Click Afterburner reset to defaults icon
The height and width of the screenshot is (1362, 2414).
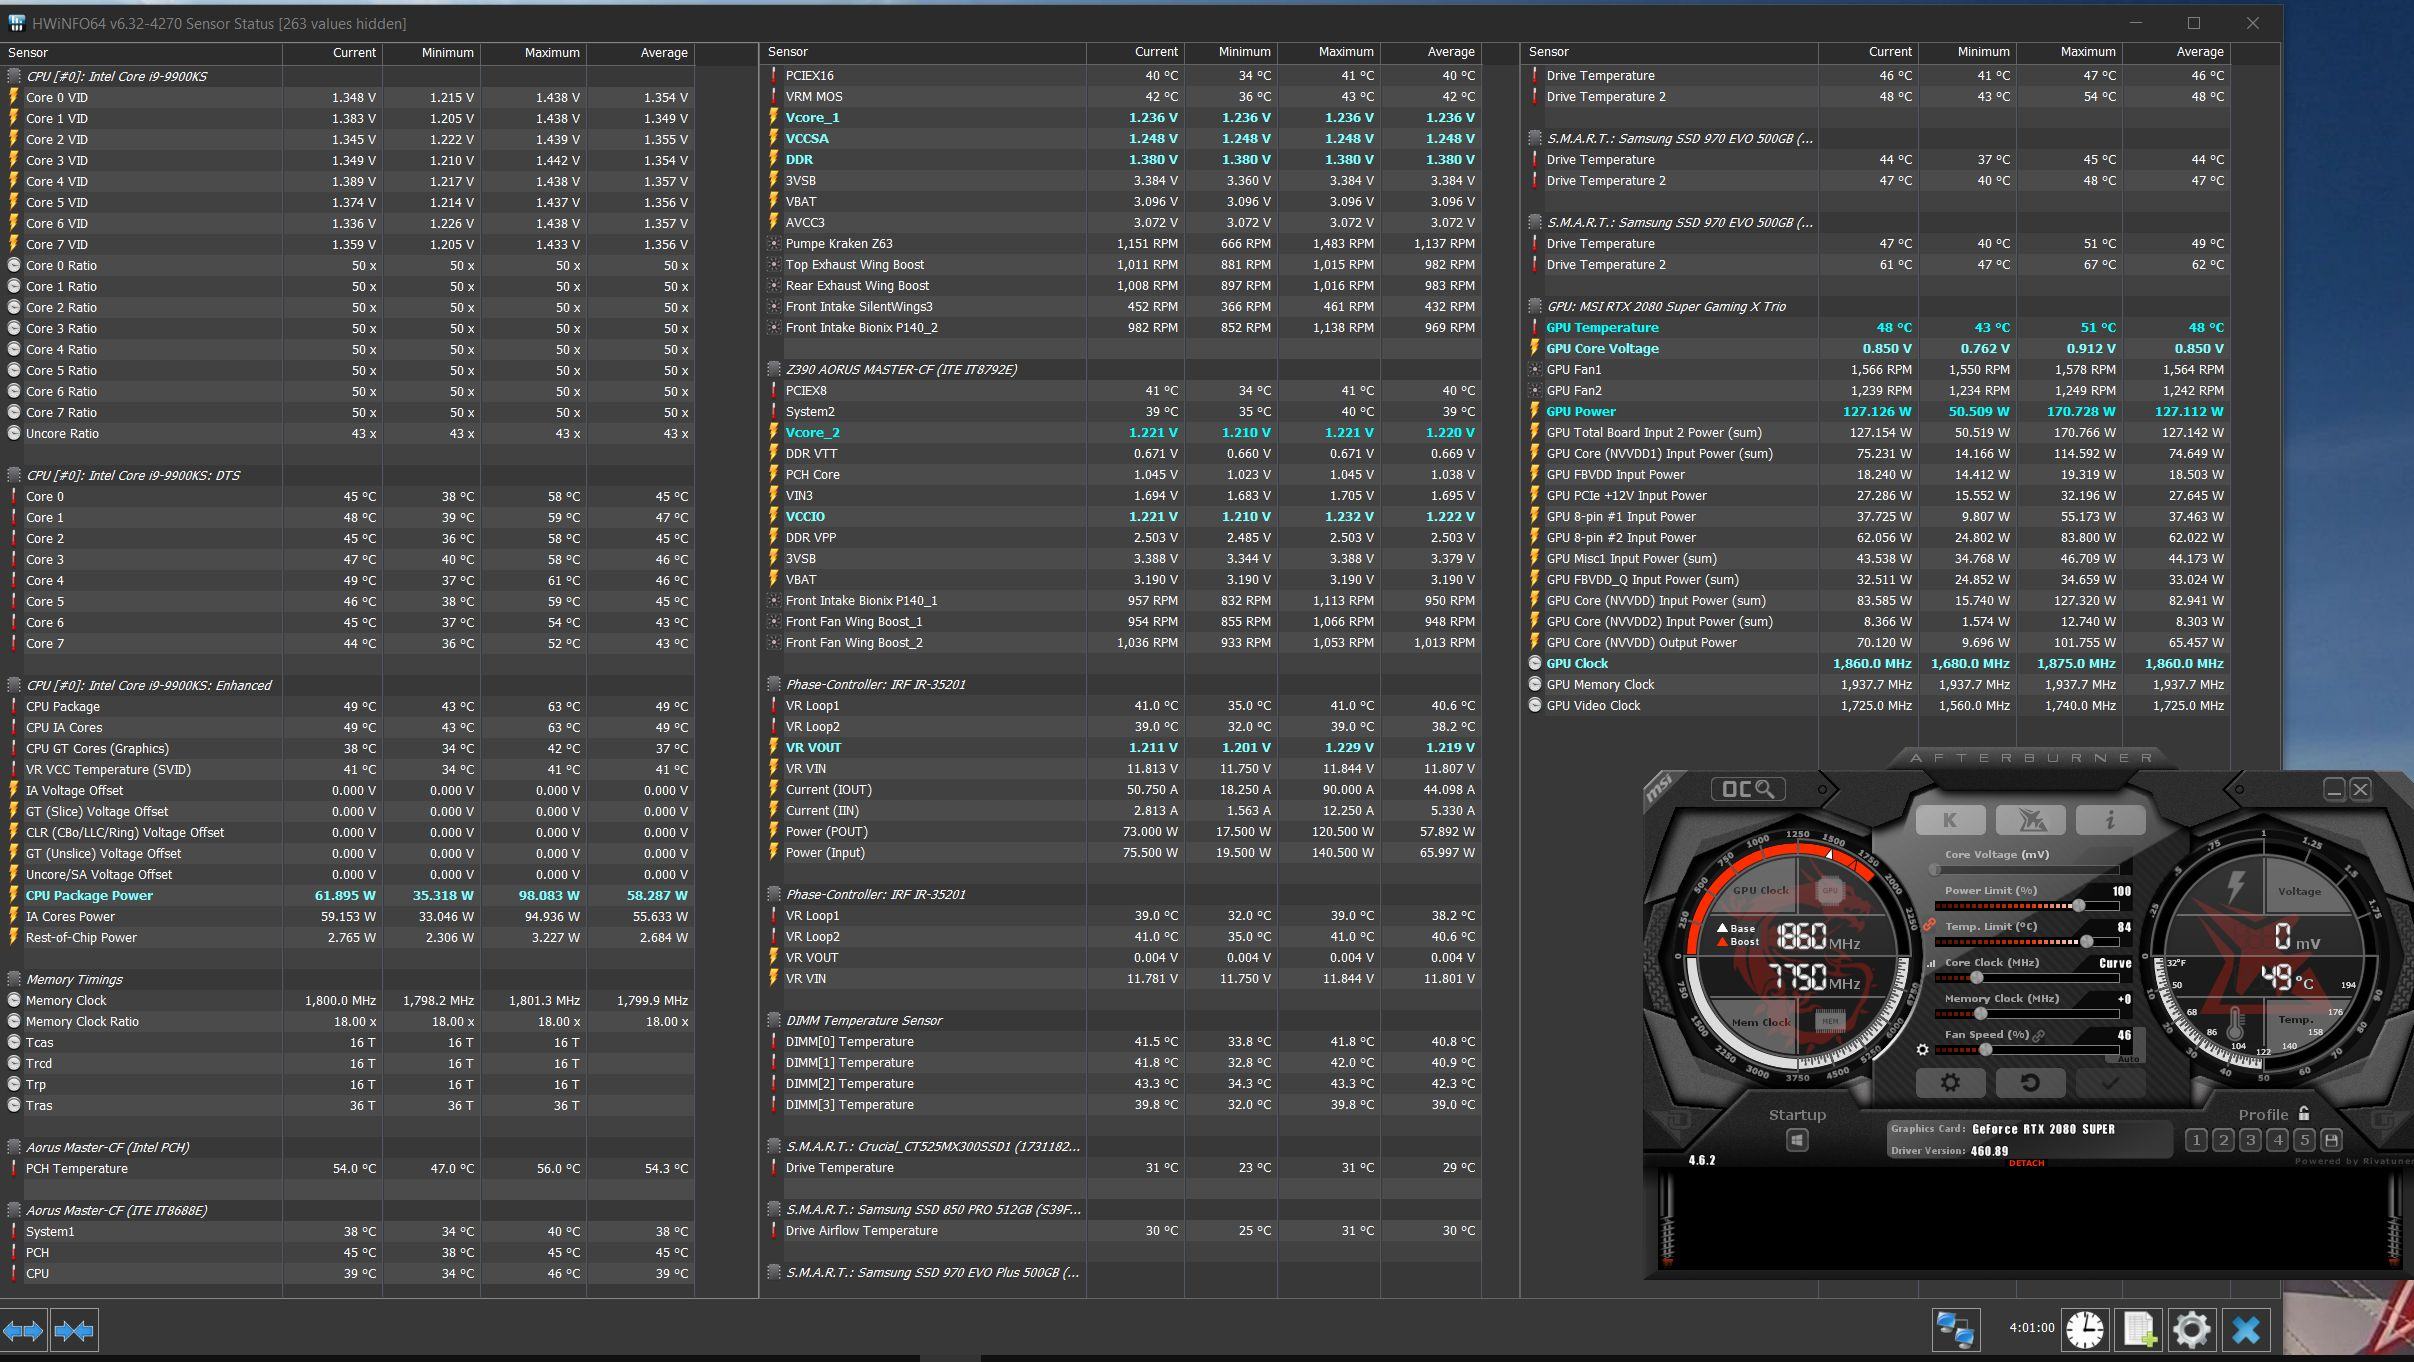[2029, 1082]
